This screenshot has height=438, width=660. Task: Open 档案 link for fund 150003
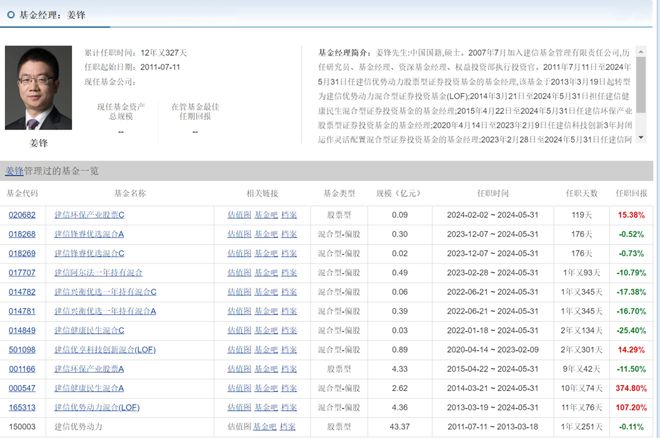287,427
